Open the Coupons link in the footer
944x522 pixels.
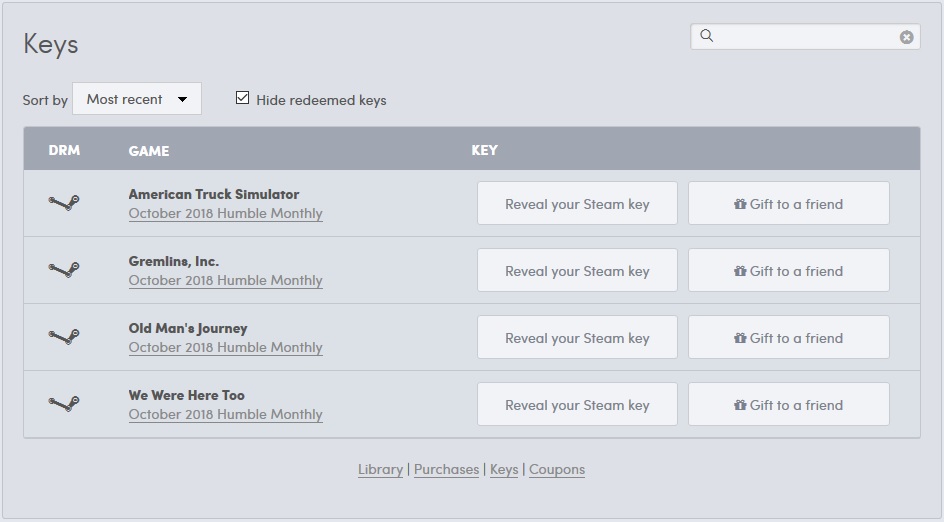[557, 470]
